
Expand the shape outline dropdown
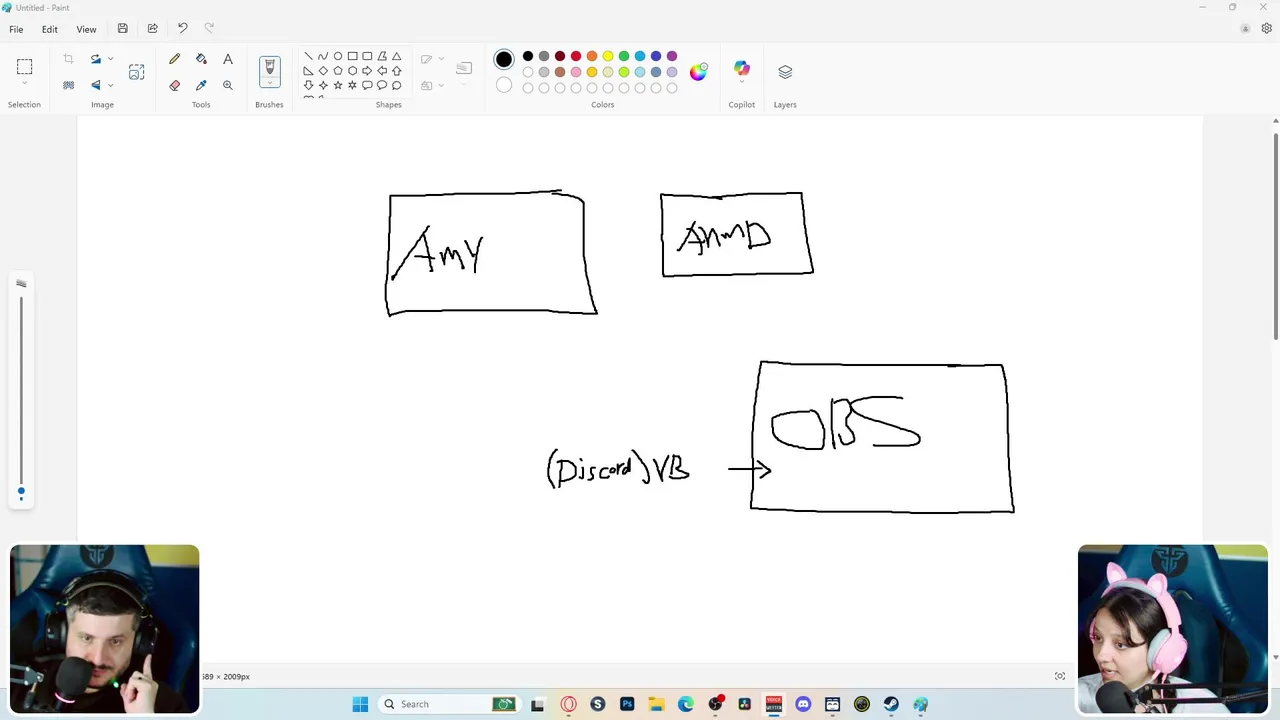(x=441, y=59)
